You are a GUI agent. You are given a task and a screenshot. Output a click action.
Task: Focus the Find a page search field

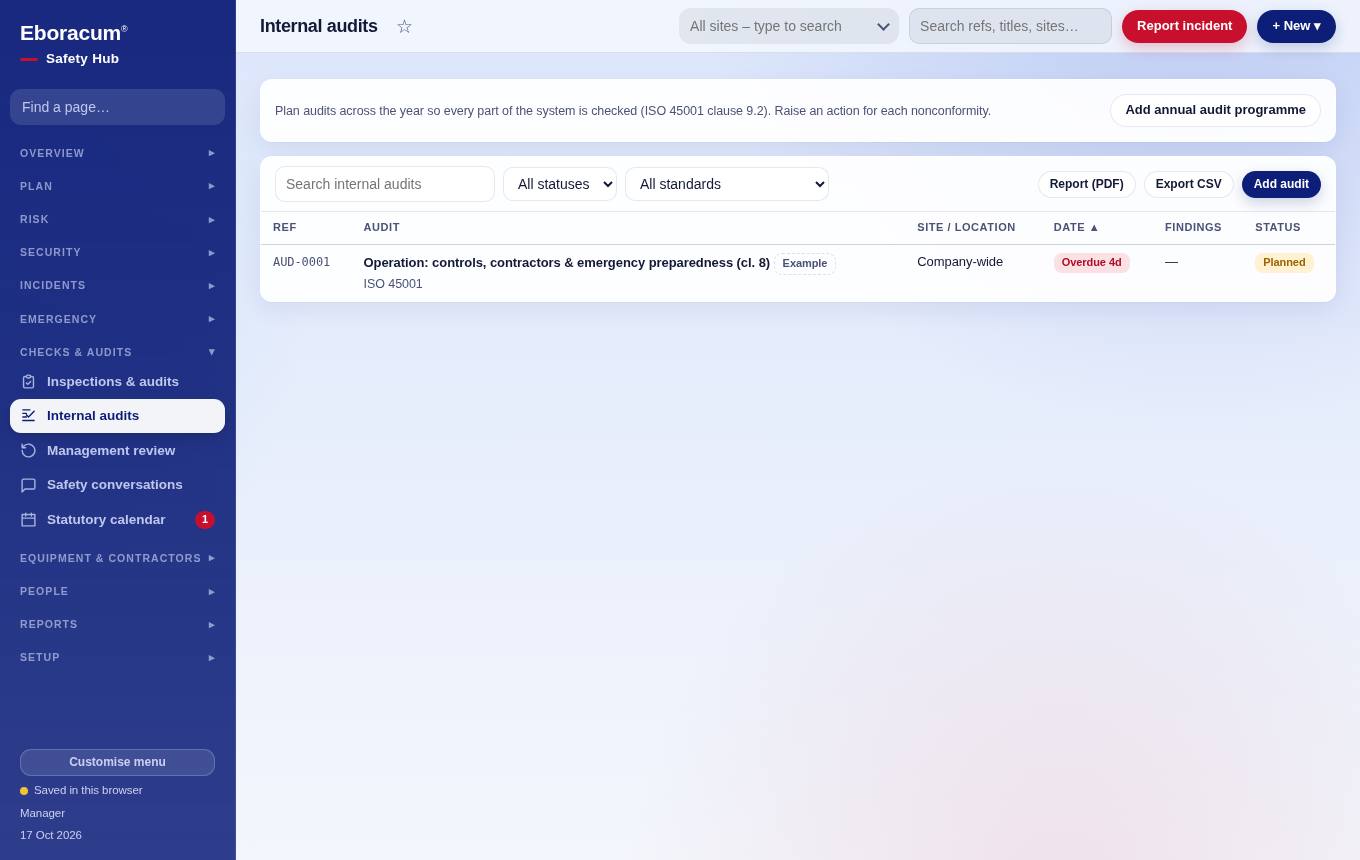coord(118,107)
